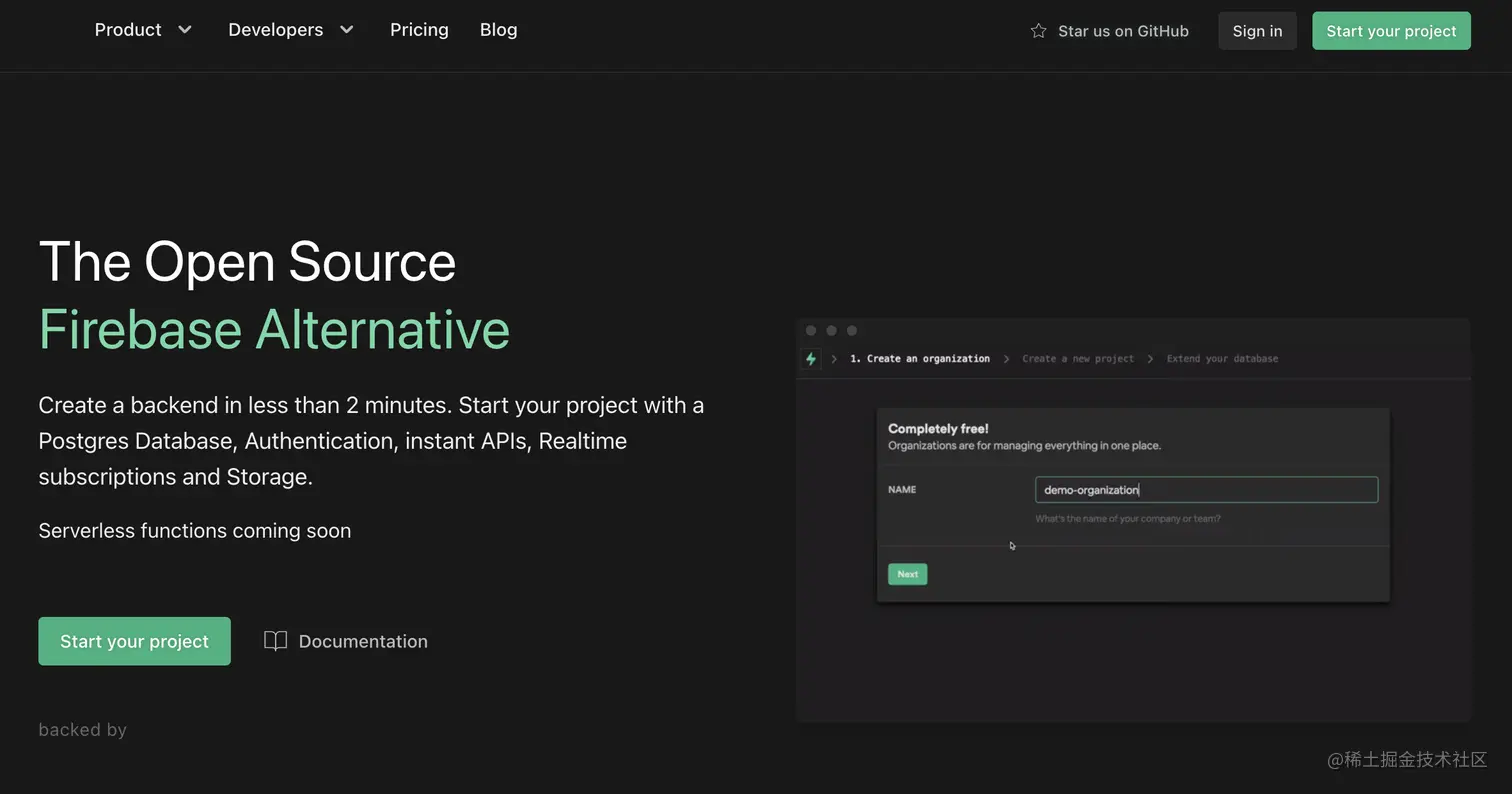The width and height of the screenshot is (1512, 794).
Task: Click the GitHub star icon
Action: (x=1038, y=31)
